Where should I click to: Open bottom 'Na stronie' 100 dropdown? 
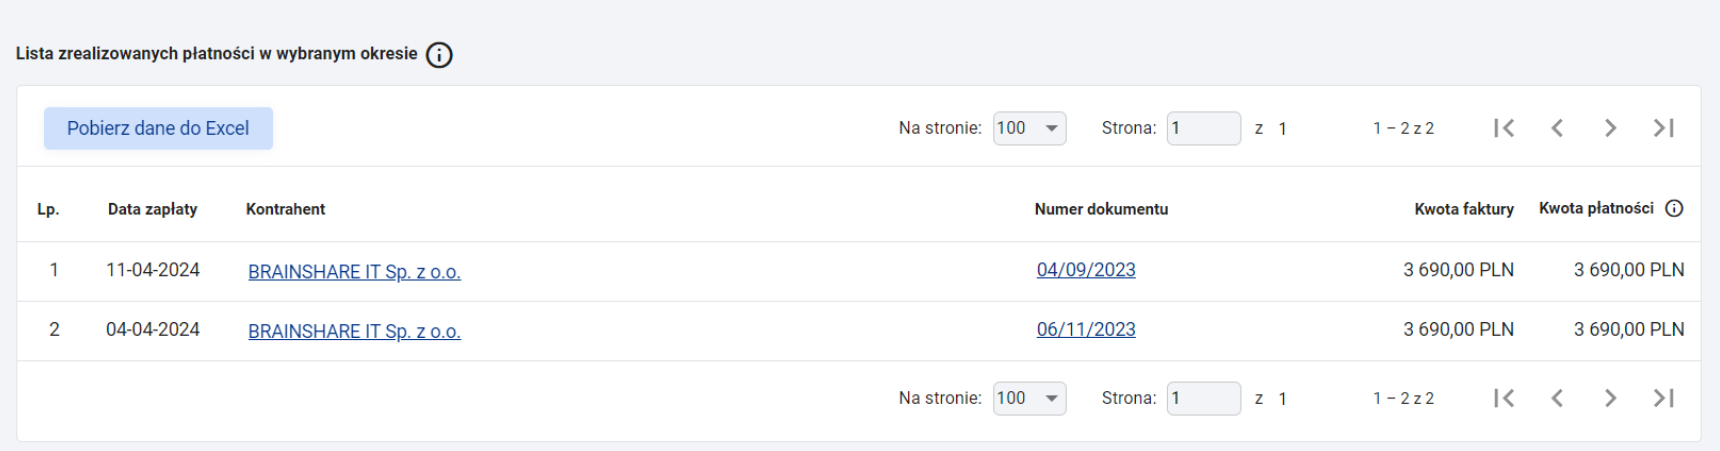[x=1029, y=398]
